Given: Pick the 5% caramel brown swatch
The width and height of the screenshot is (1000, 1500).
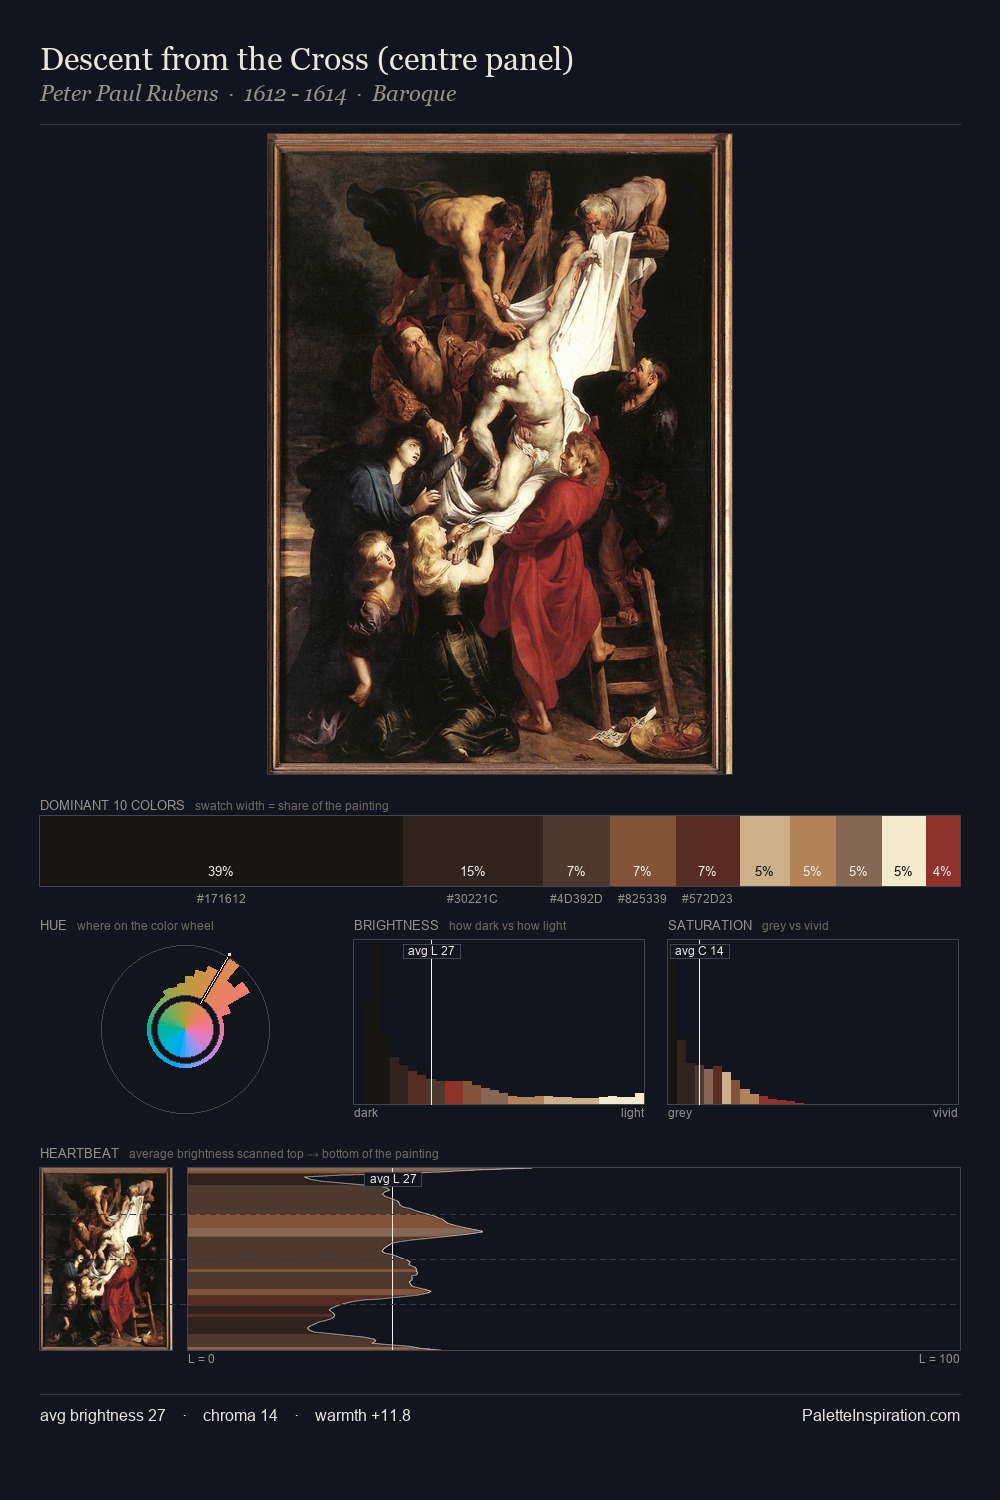Looking at the screenshot, I should [x=813, y=851].
